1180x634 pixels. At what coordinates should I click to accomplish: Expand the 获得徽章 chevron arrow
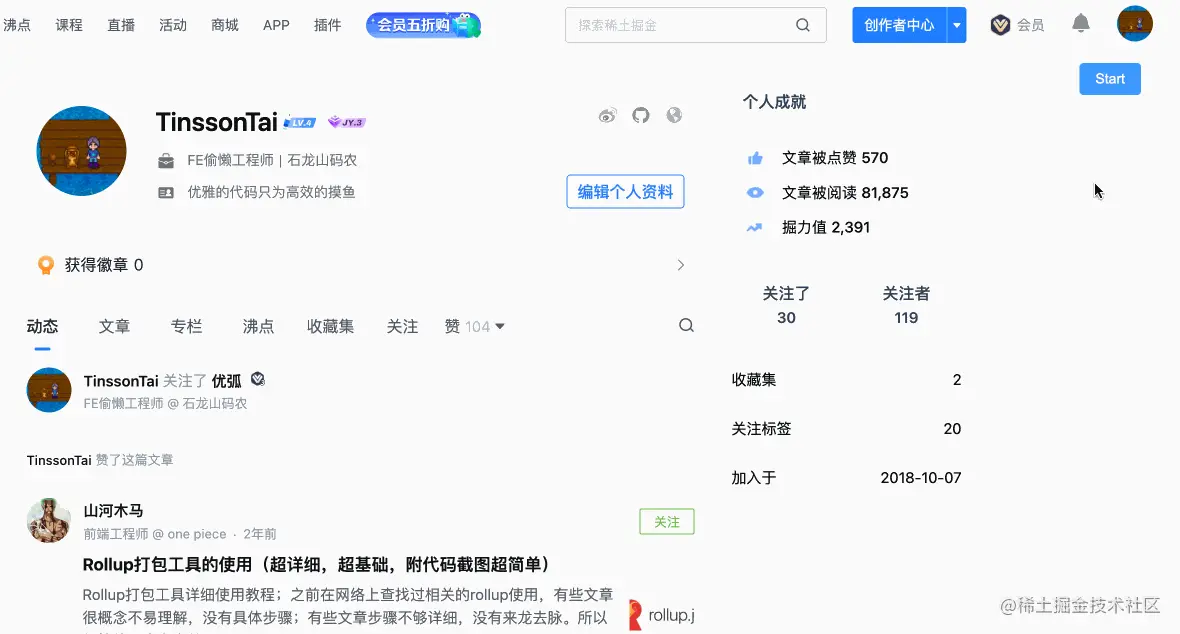coord(680,265)
